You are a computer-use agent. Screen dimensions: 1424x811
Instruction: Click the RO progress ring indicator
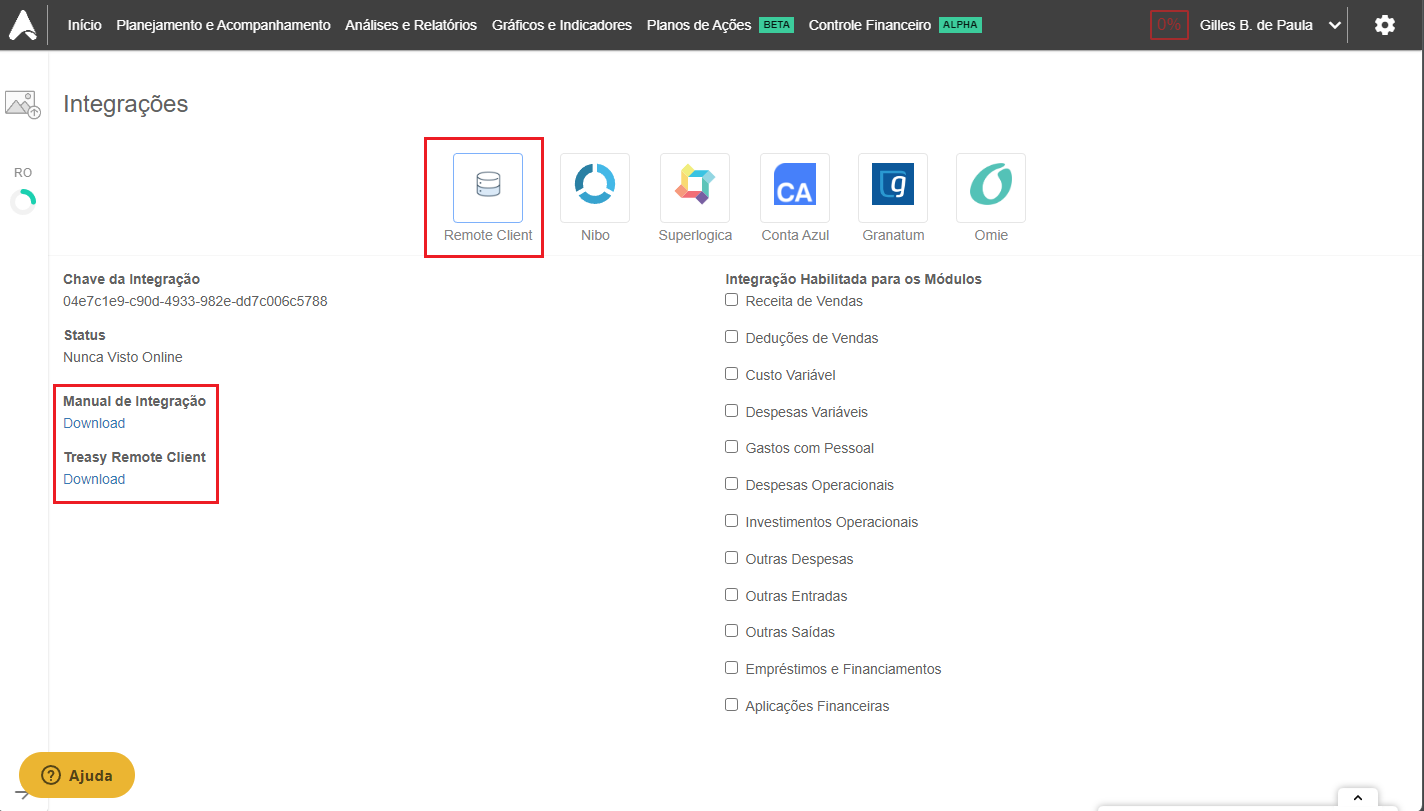coord(23,202)
